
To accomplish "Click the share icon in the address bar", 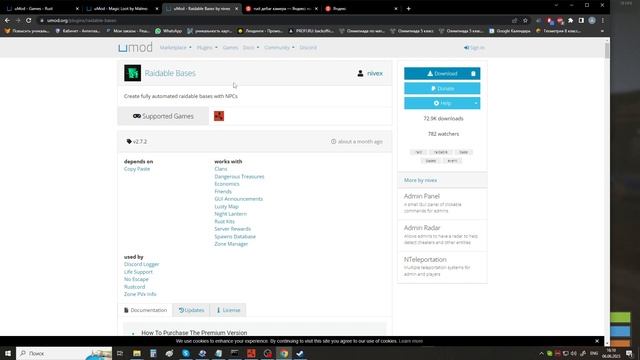I will pos(514,20).
